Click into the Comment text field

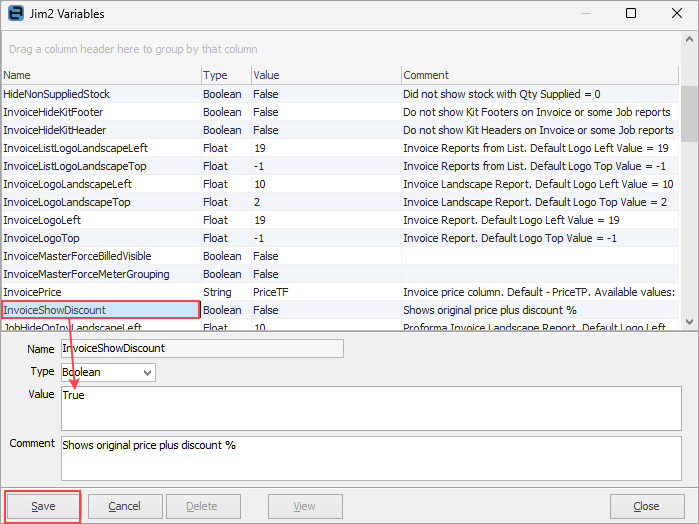coord(370,457)
